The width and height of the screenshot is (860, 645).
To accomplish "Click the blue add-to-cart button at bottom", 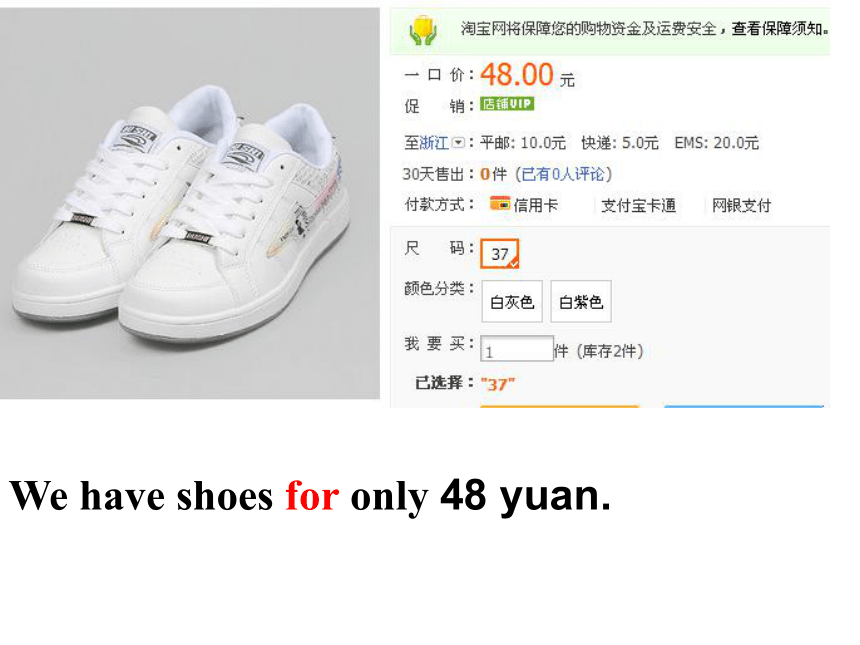I will click(x=744, y=406).
